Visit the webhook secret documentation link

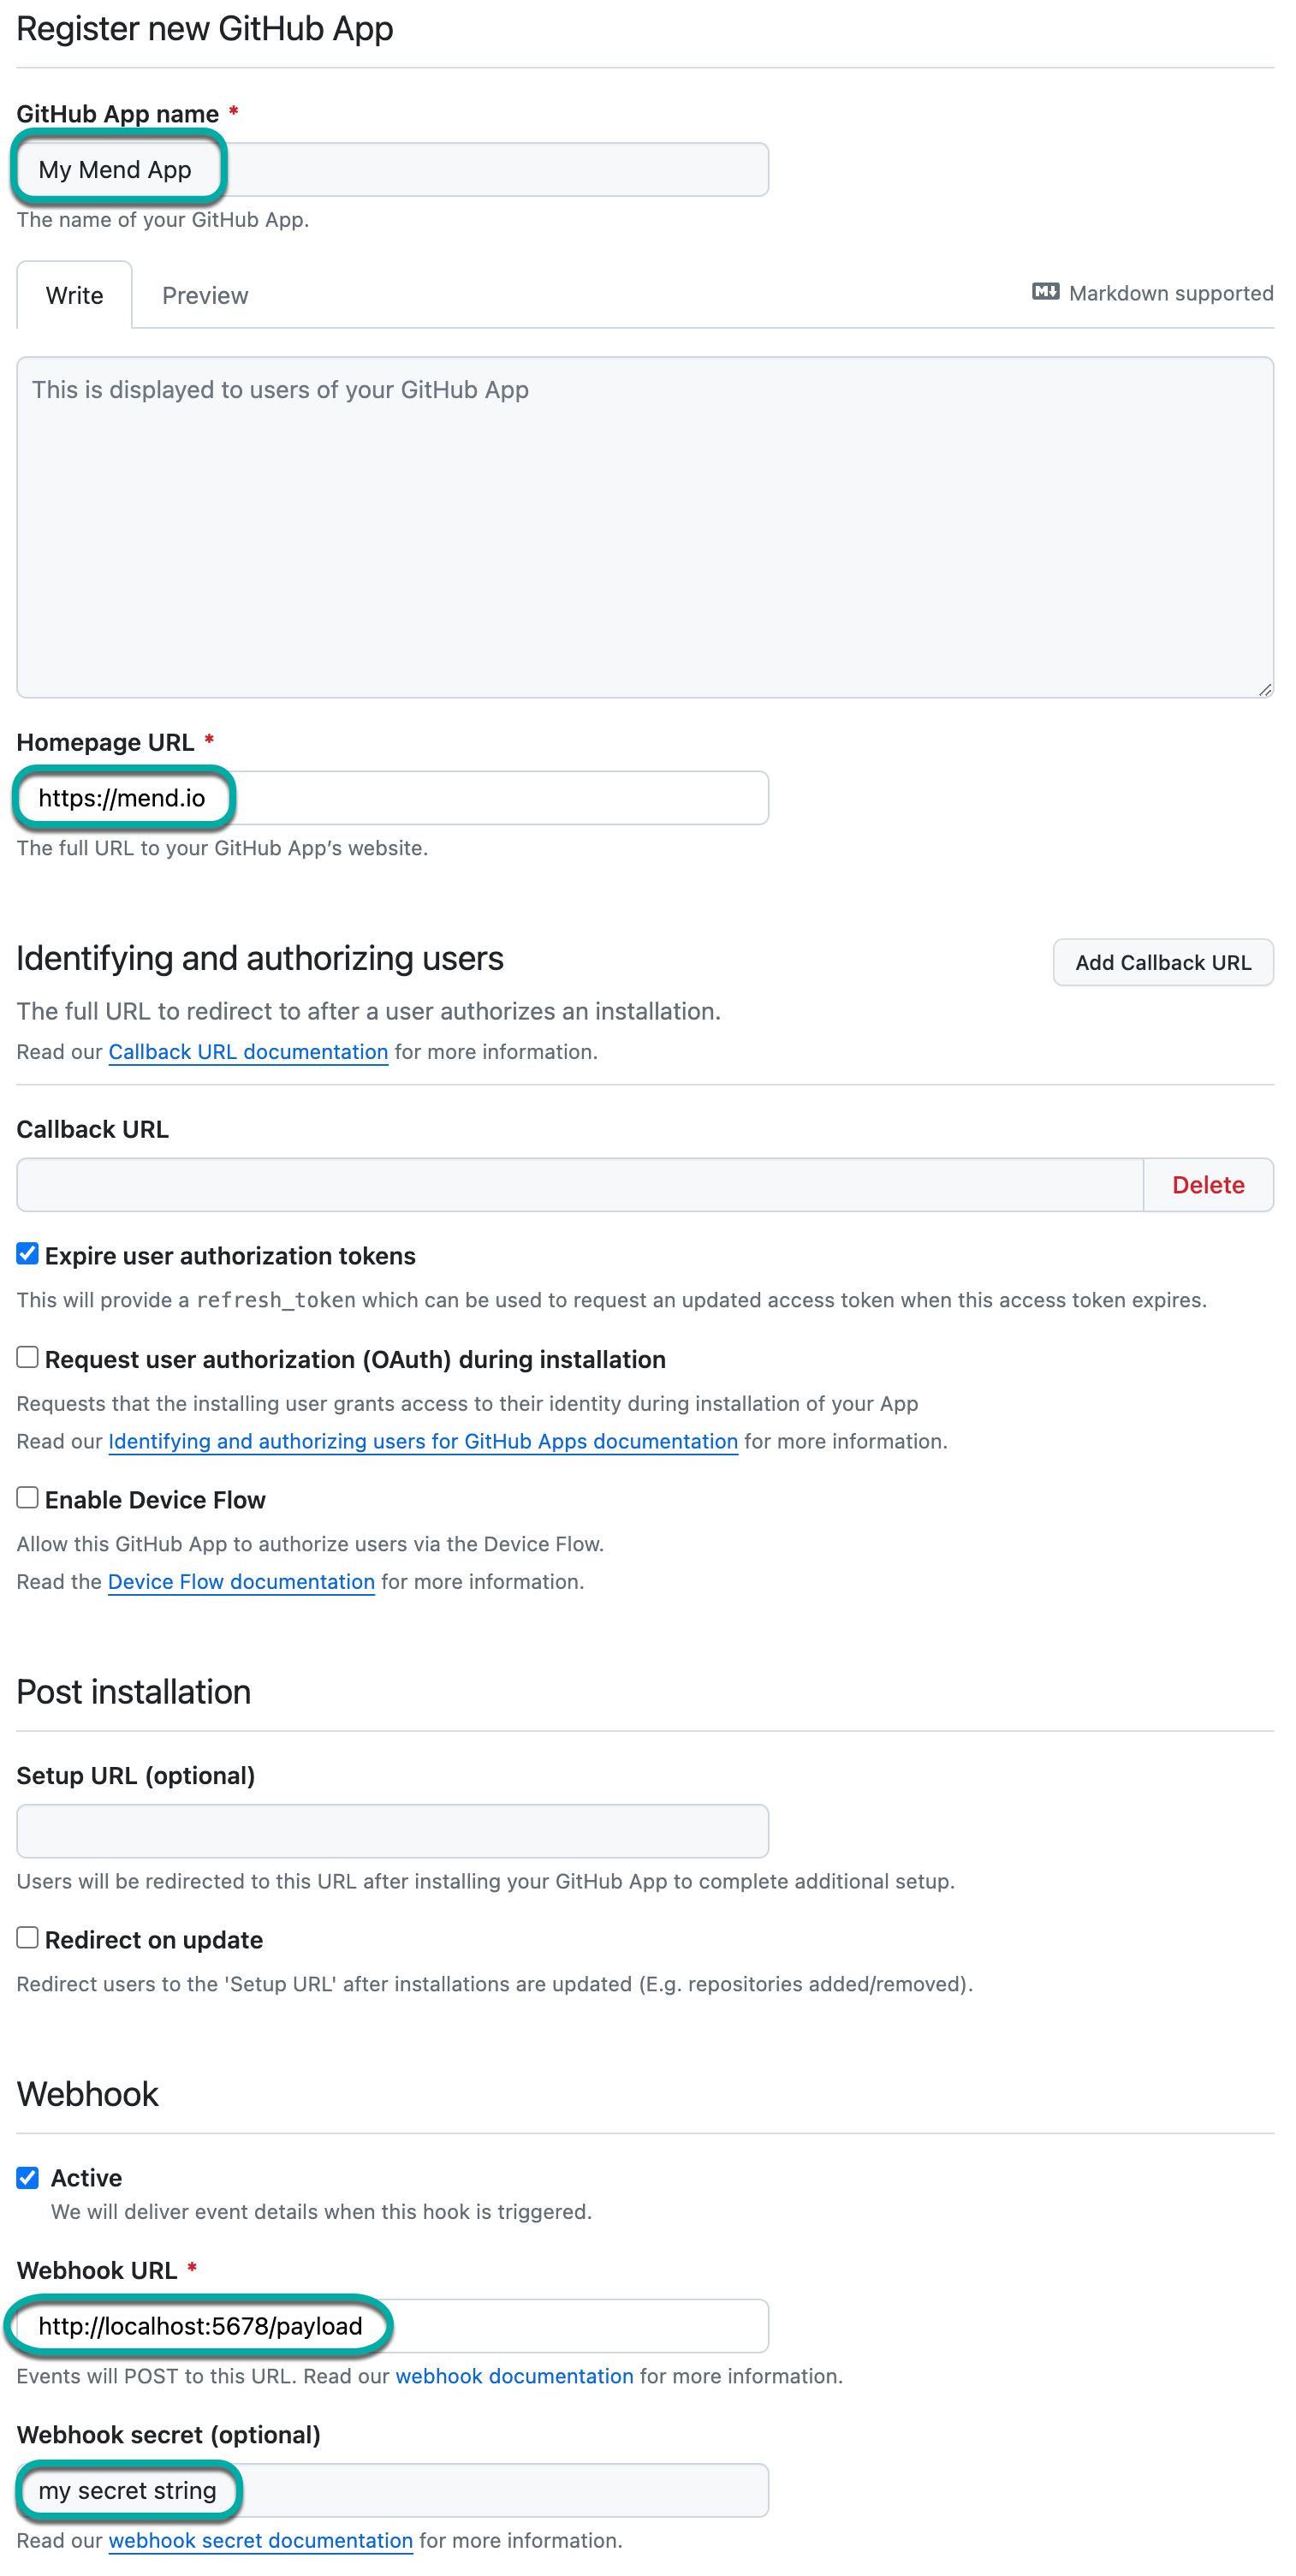(x=260, y=2540)
